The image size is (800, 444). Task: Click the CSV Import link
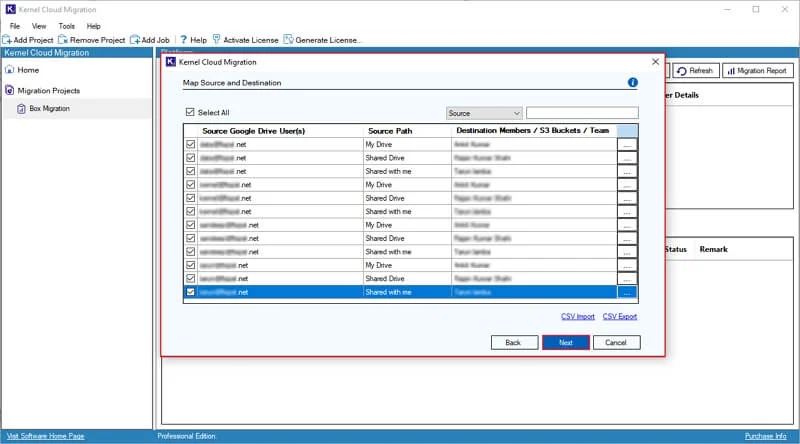coord(578,316)
